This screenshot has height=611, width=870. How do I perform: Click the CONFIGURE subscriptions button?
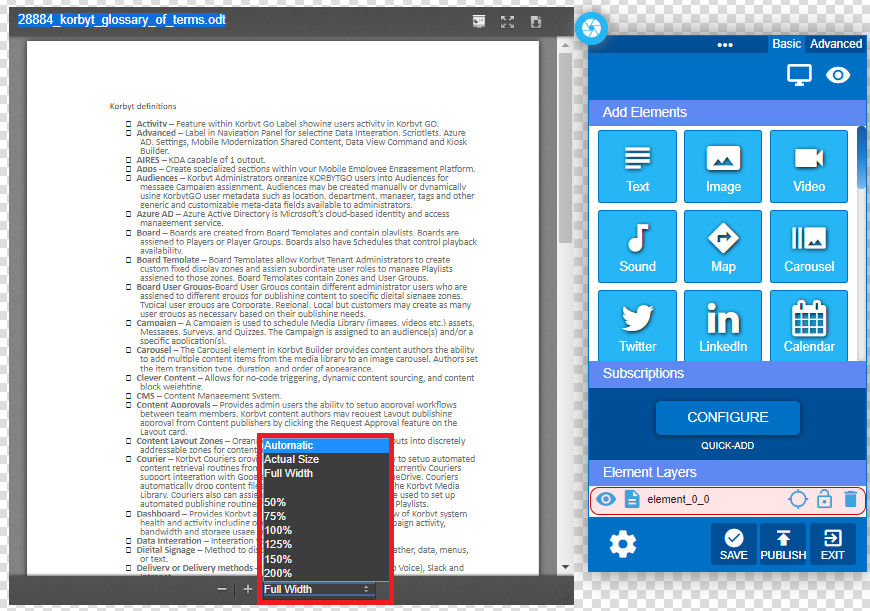click(727, 417)
